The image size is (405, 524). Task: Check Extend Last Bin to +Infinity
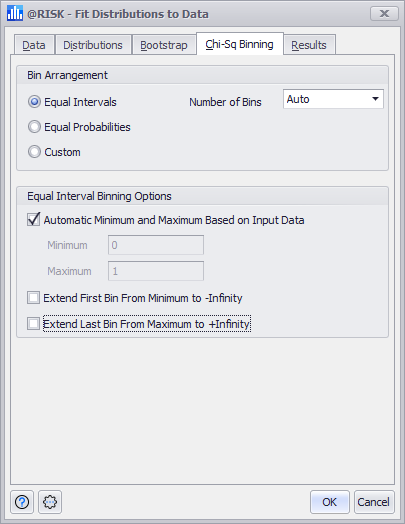pos(33,324)
